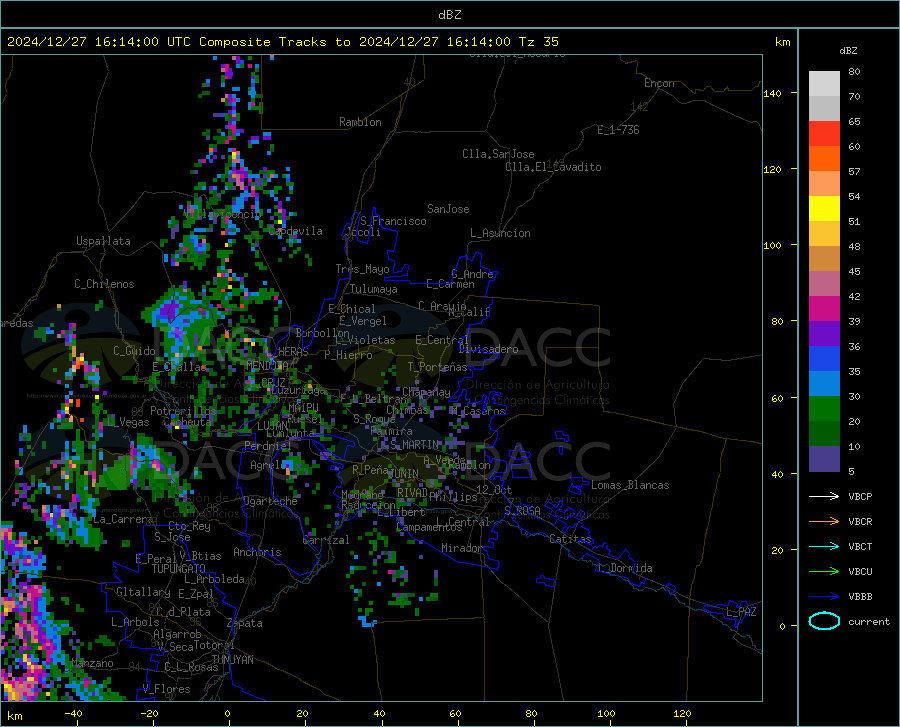The image size is (900, 727).
Task: Select the magenta 39 dBZ color swatch
Action: 824,309
